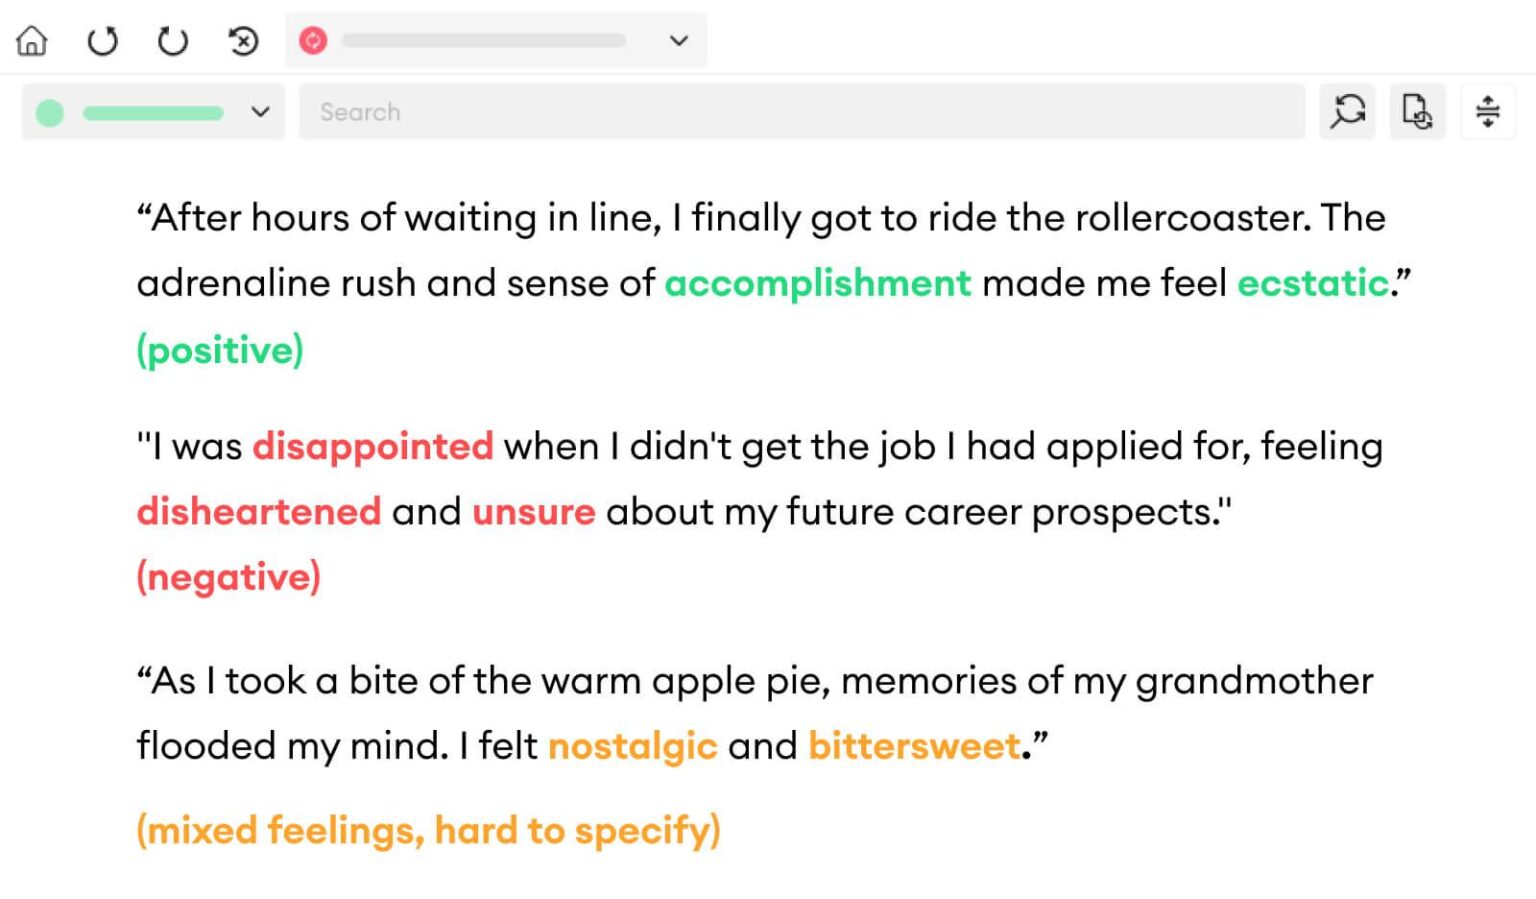
Task: Select the '(negative)' sentiment label
Action: point(229,577)
